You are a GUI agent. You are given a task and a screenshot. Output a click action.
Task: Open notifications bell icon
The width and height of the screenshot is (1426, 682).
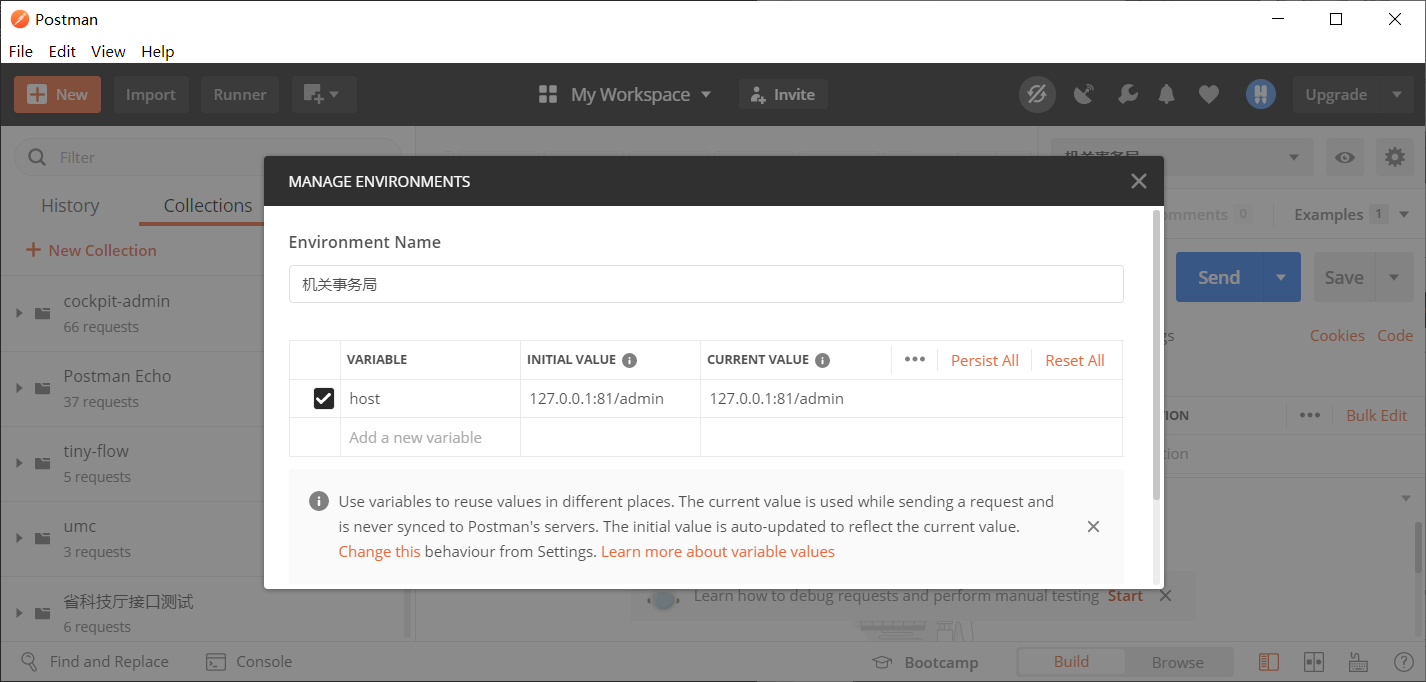[1167, 95]
